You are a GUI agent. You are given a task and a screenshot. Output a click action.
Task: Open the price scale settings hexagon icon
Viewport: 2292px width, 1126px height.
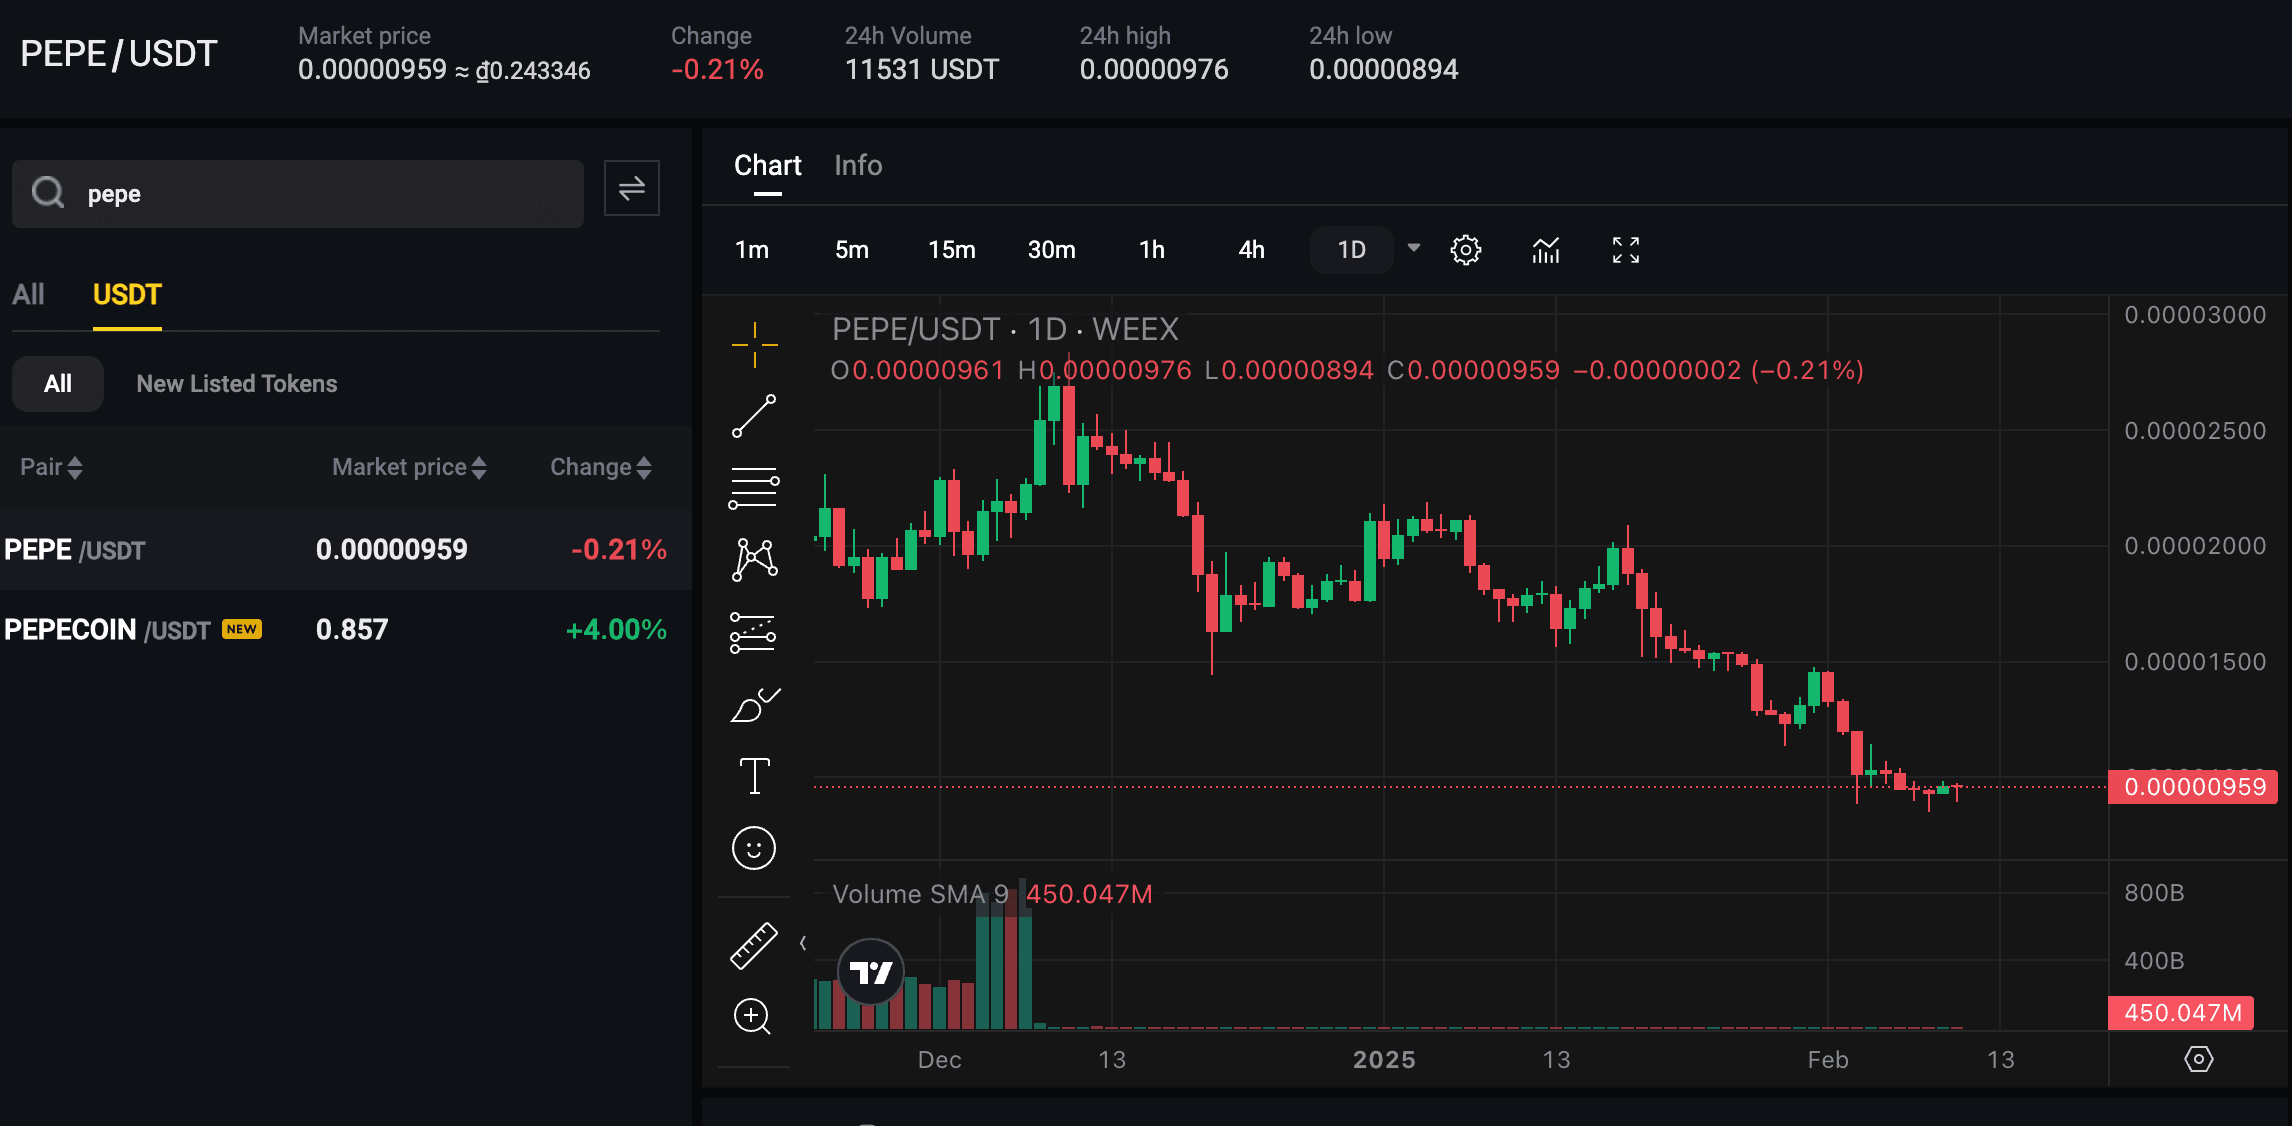pyautogui.click(x=2199, y=1059)
